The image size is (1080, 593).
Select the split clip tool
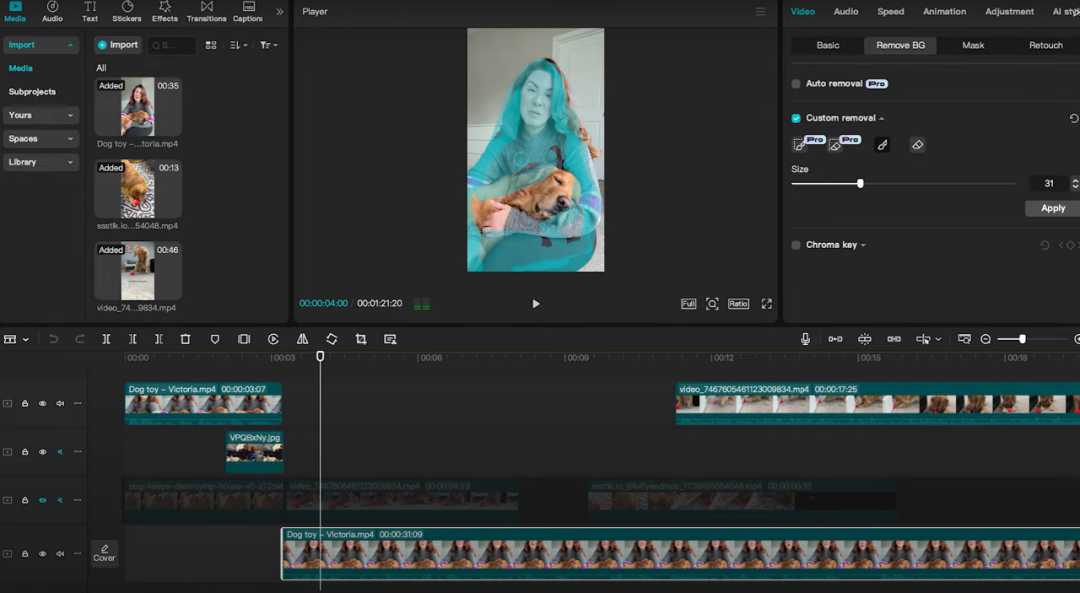click(106, 339)
